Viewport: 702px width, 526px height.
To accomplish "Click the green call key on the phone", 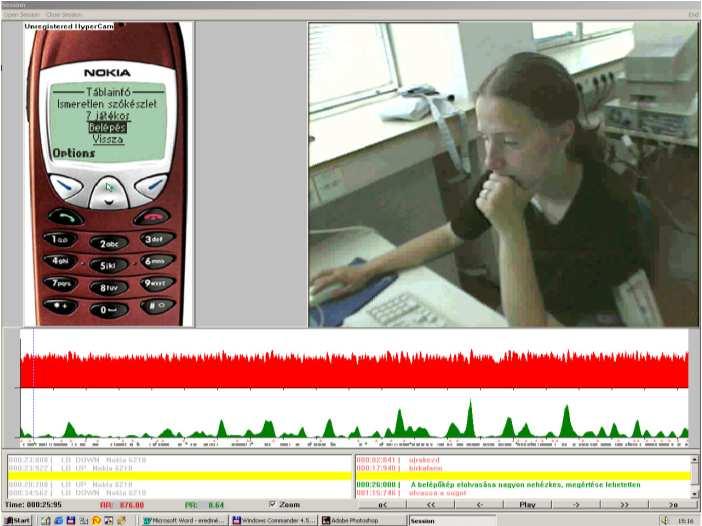I will pos(66,217).
